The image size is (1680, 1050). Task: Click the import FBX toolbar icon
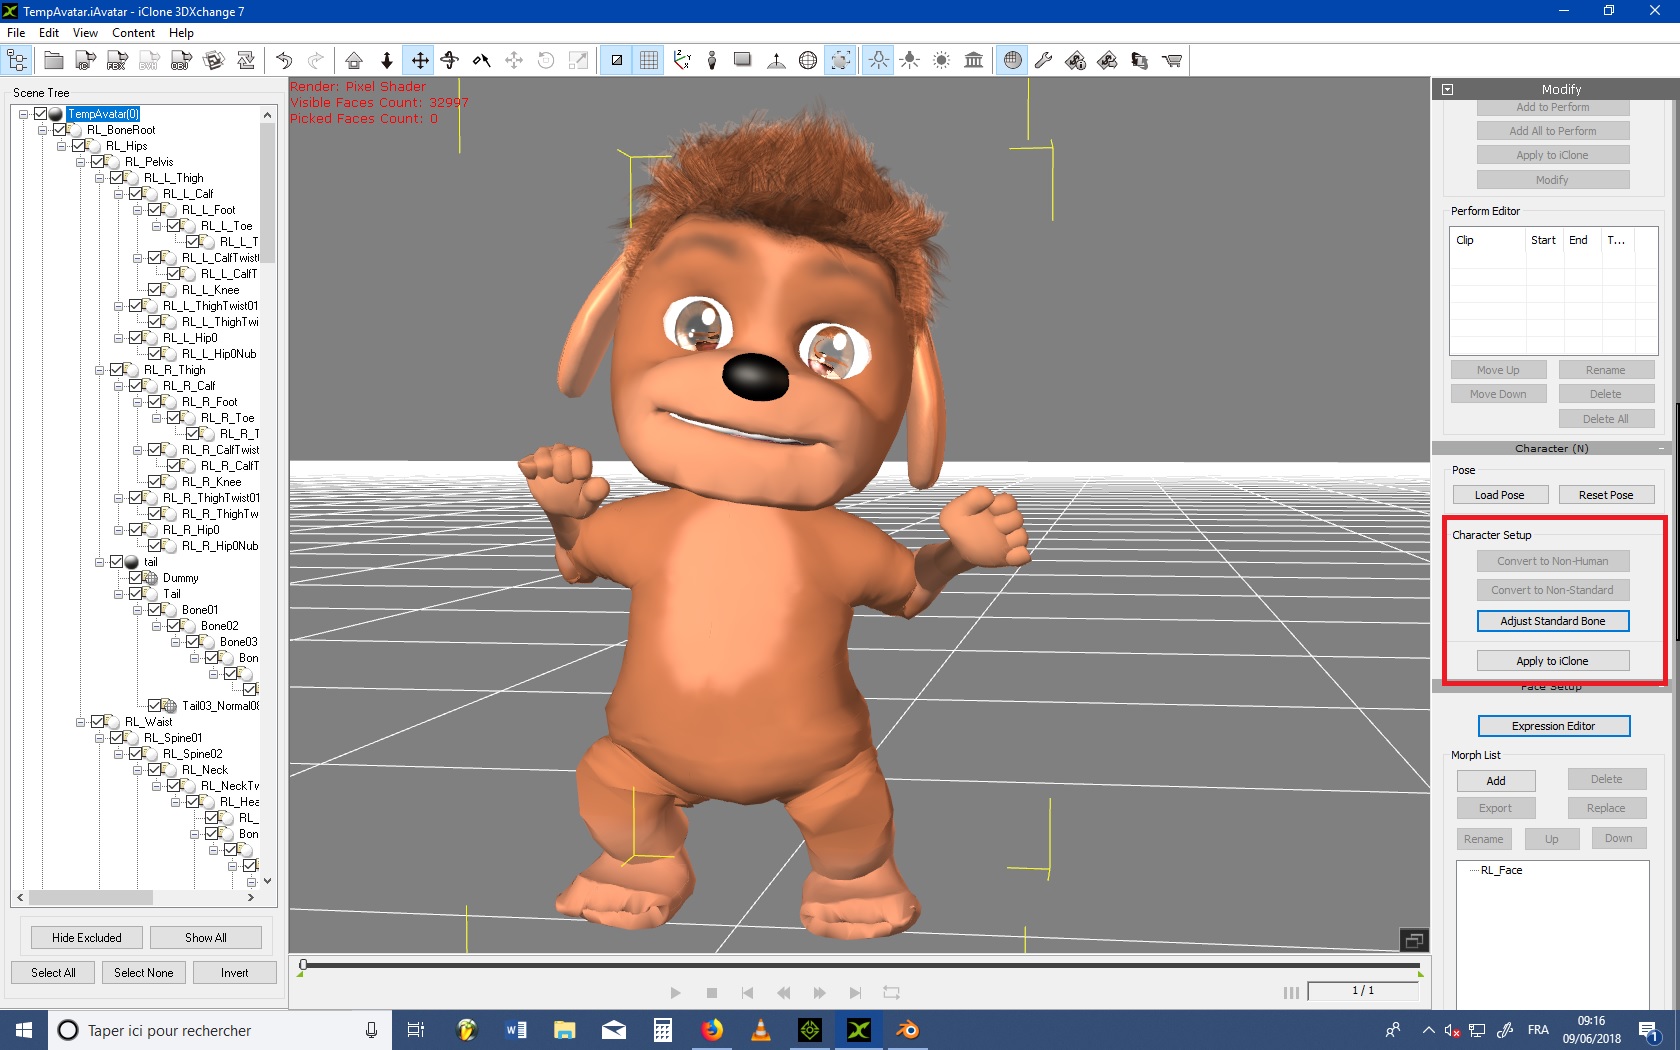[x=117, y=61]
